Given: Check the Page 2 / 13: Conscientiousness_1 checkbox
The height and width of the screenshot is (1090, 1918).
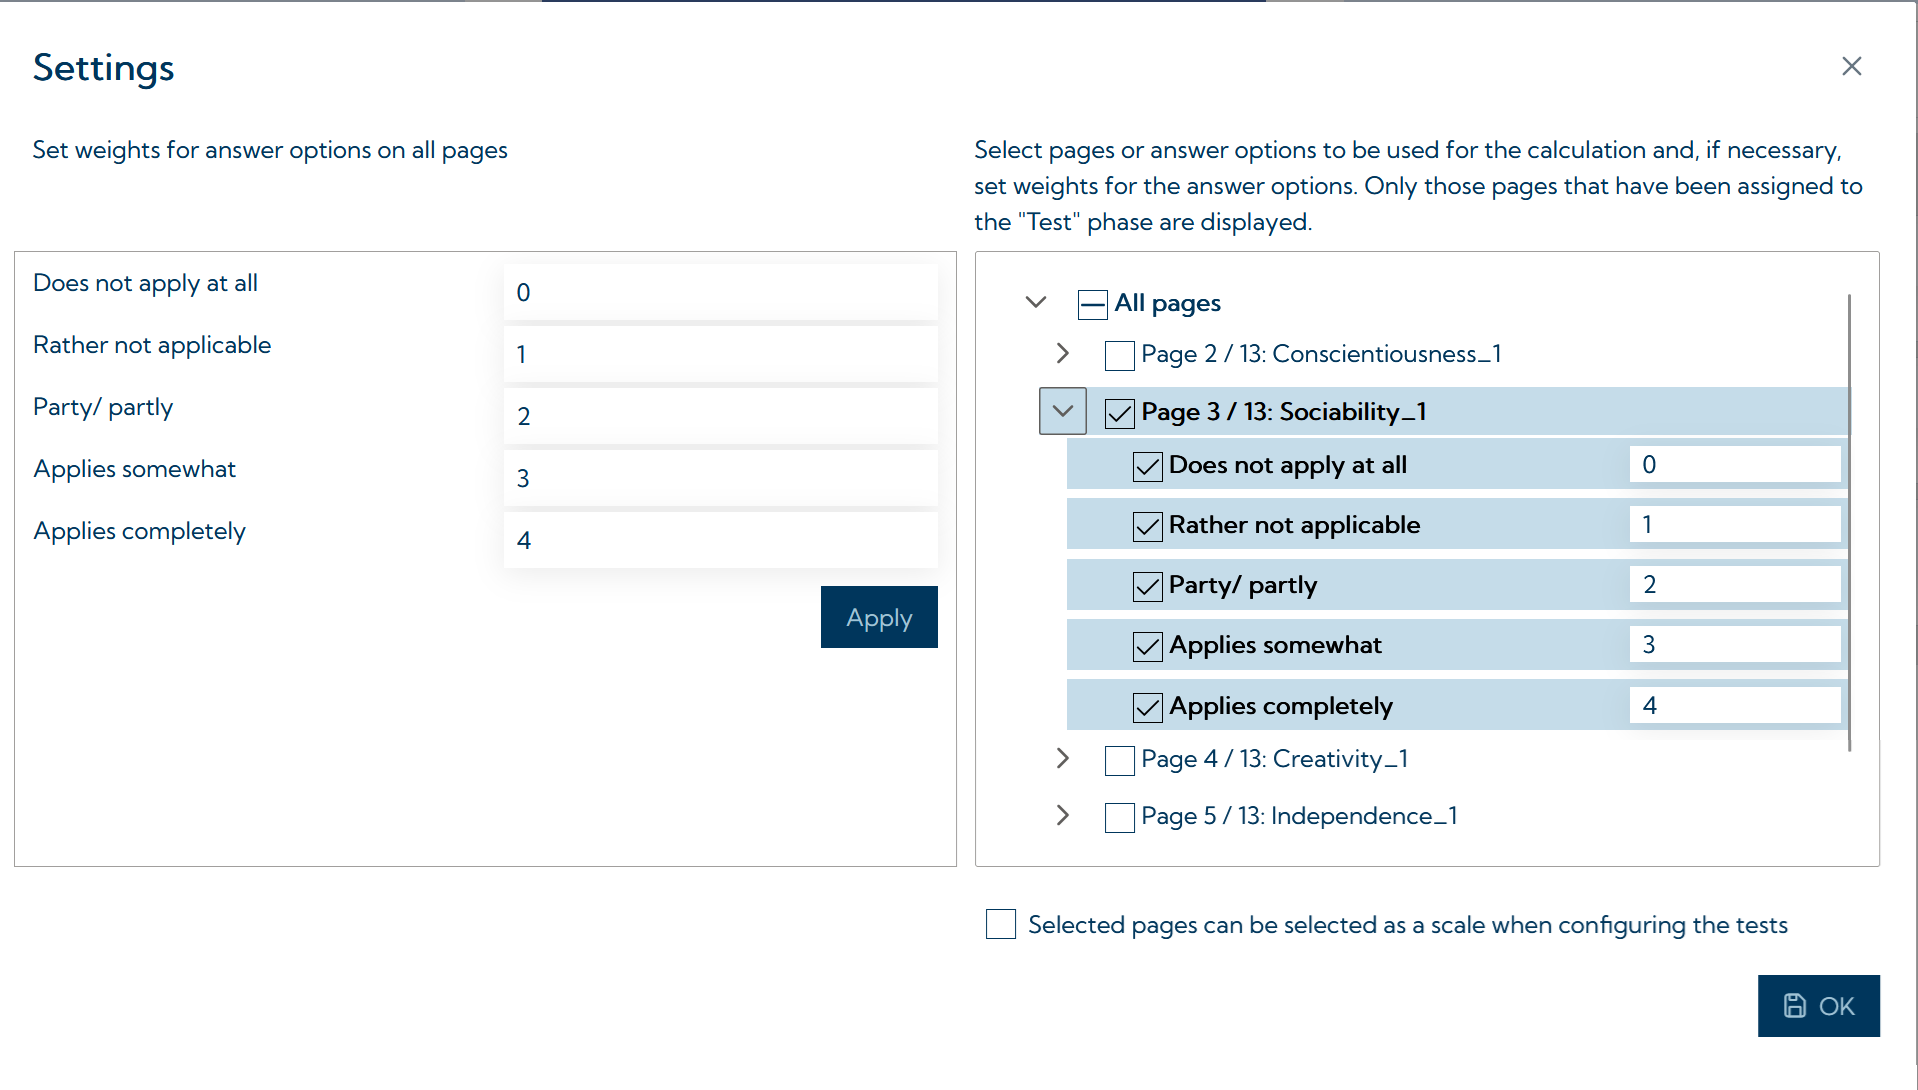Looking at the screenshot, I should (x=1119, y=355).
